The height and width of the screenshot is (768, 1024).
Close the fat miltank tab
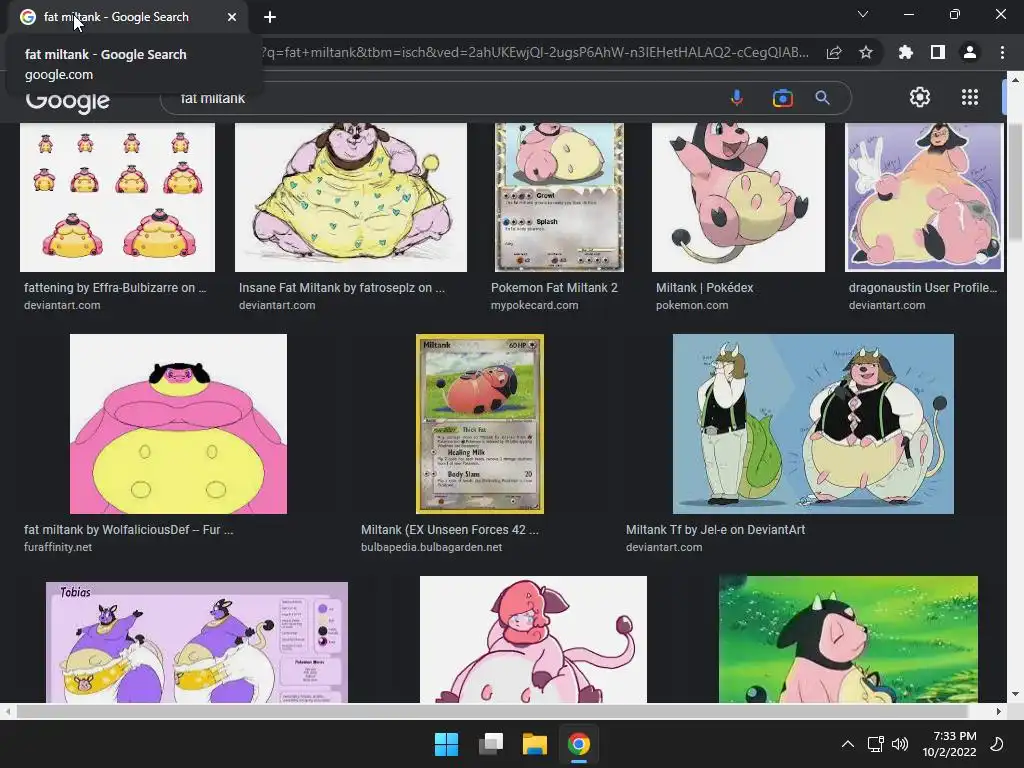pyautogui.click(x=232, y=17)
